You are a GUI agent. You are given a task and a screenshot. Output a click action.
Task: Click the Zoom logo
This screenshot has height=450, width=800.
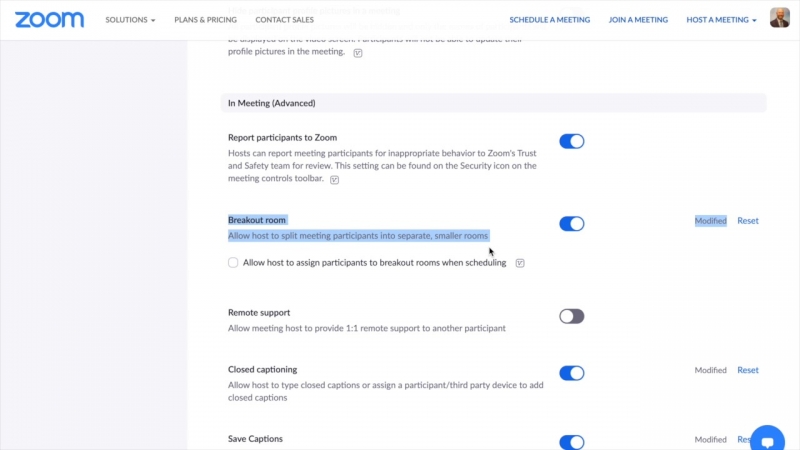click(x=49, y=19)
